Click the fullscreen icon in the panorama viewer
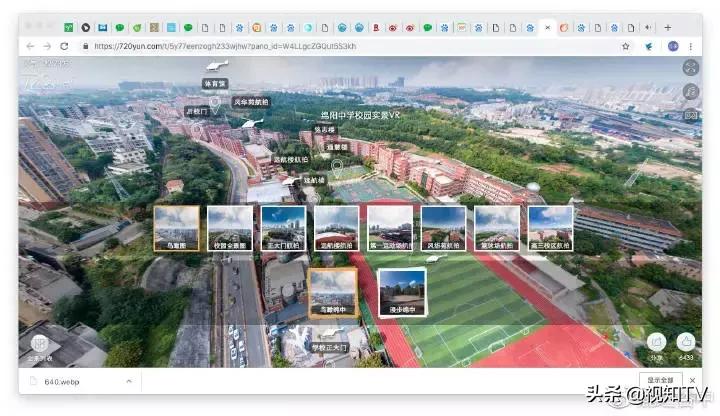This screenshot has height=416, width=720. coord(690,68)
